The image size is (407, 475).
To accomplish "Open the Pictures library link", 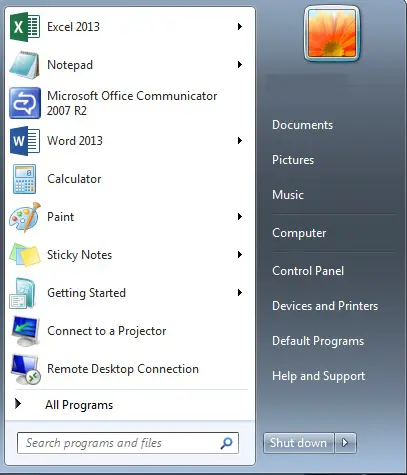I will [x=293, y=160].
